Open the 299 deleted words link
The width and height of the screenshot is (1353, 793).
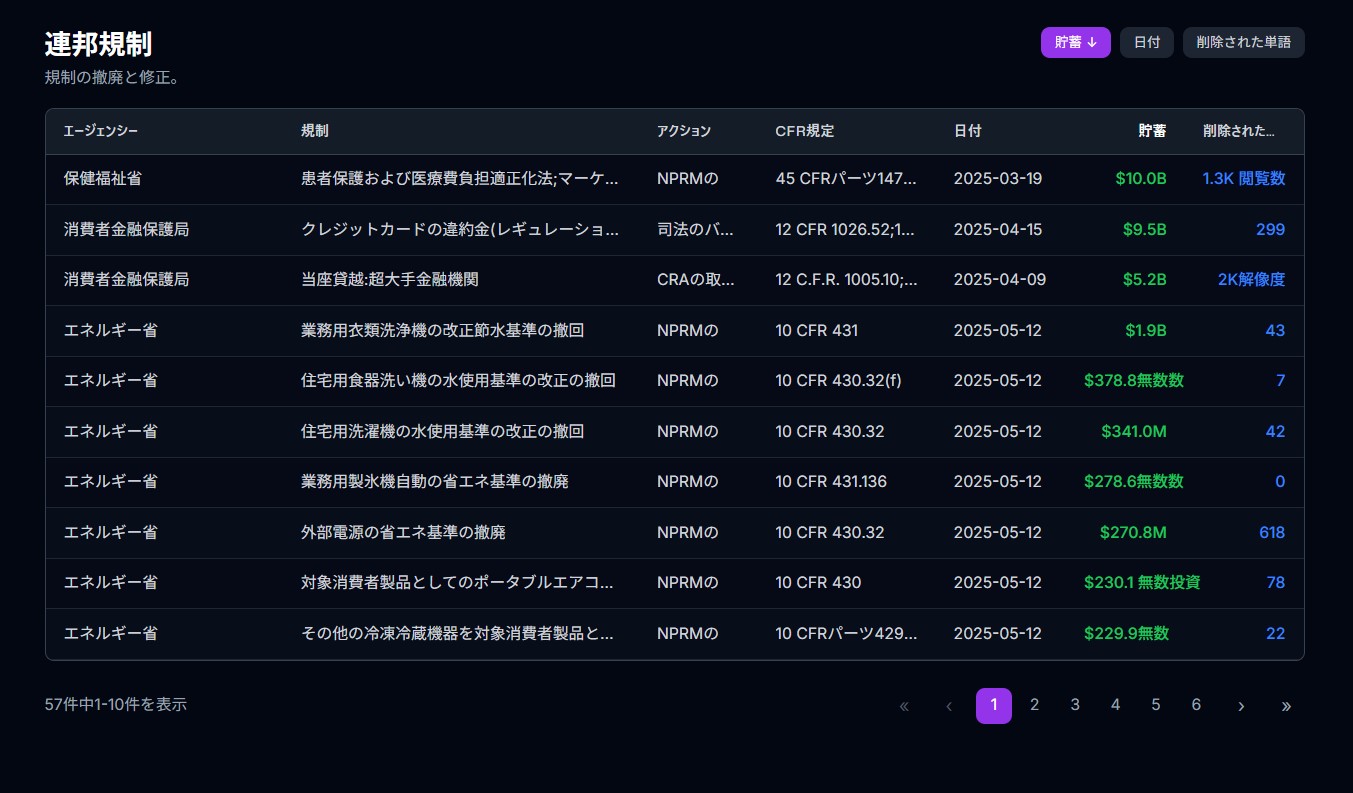[1270, 229]
